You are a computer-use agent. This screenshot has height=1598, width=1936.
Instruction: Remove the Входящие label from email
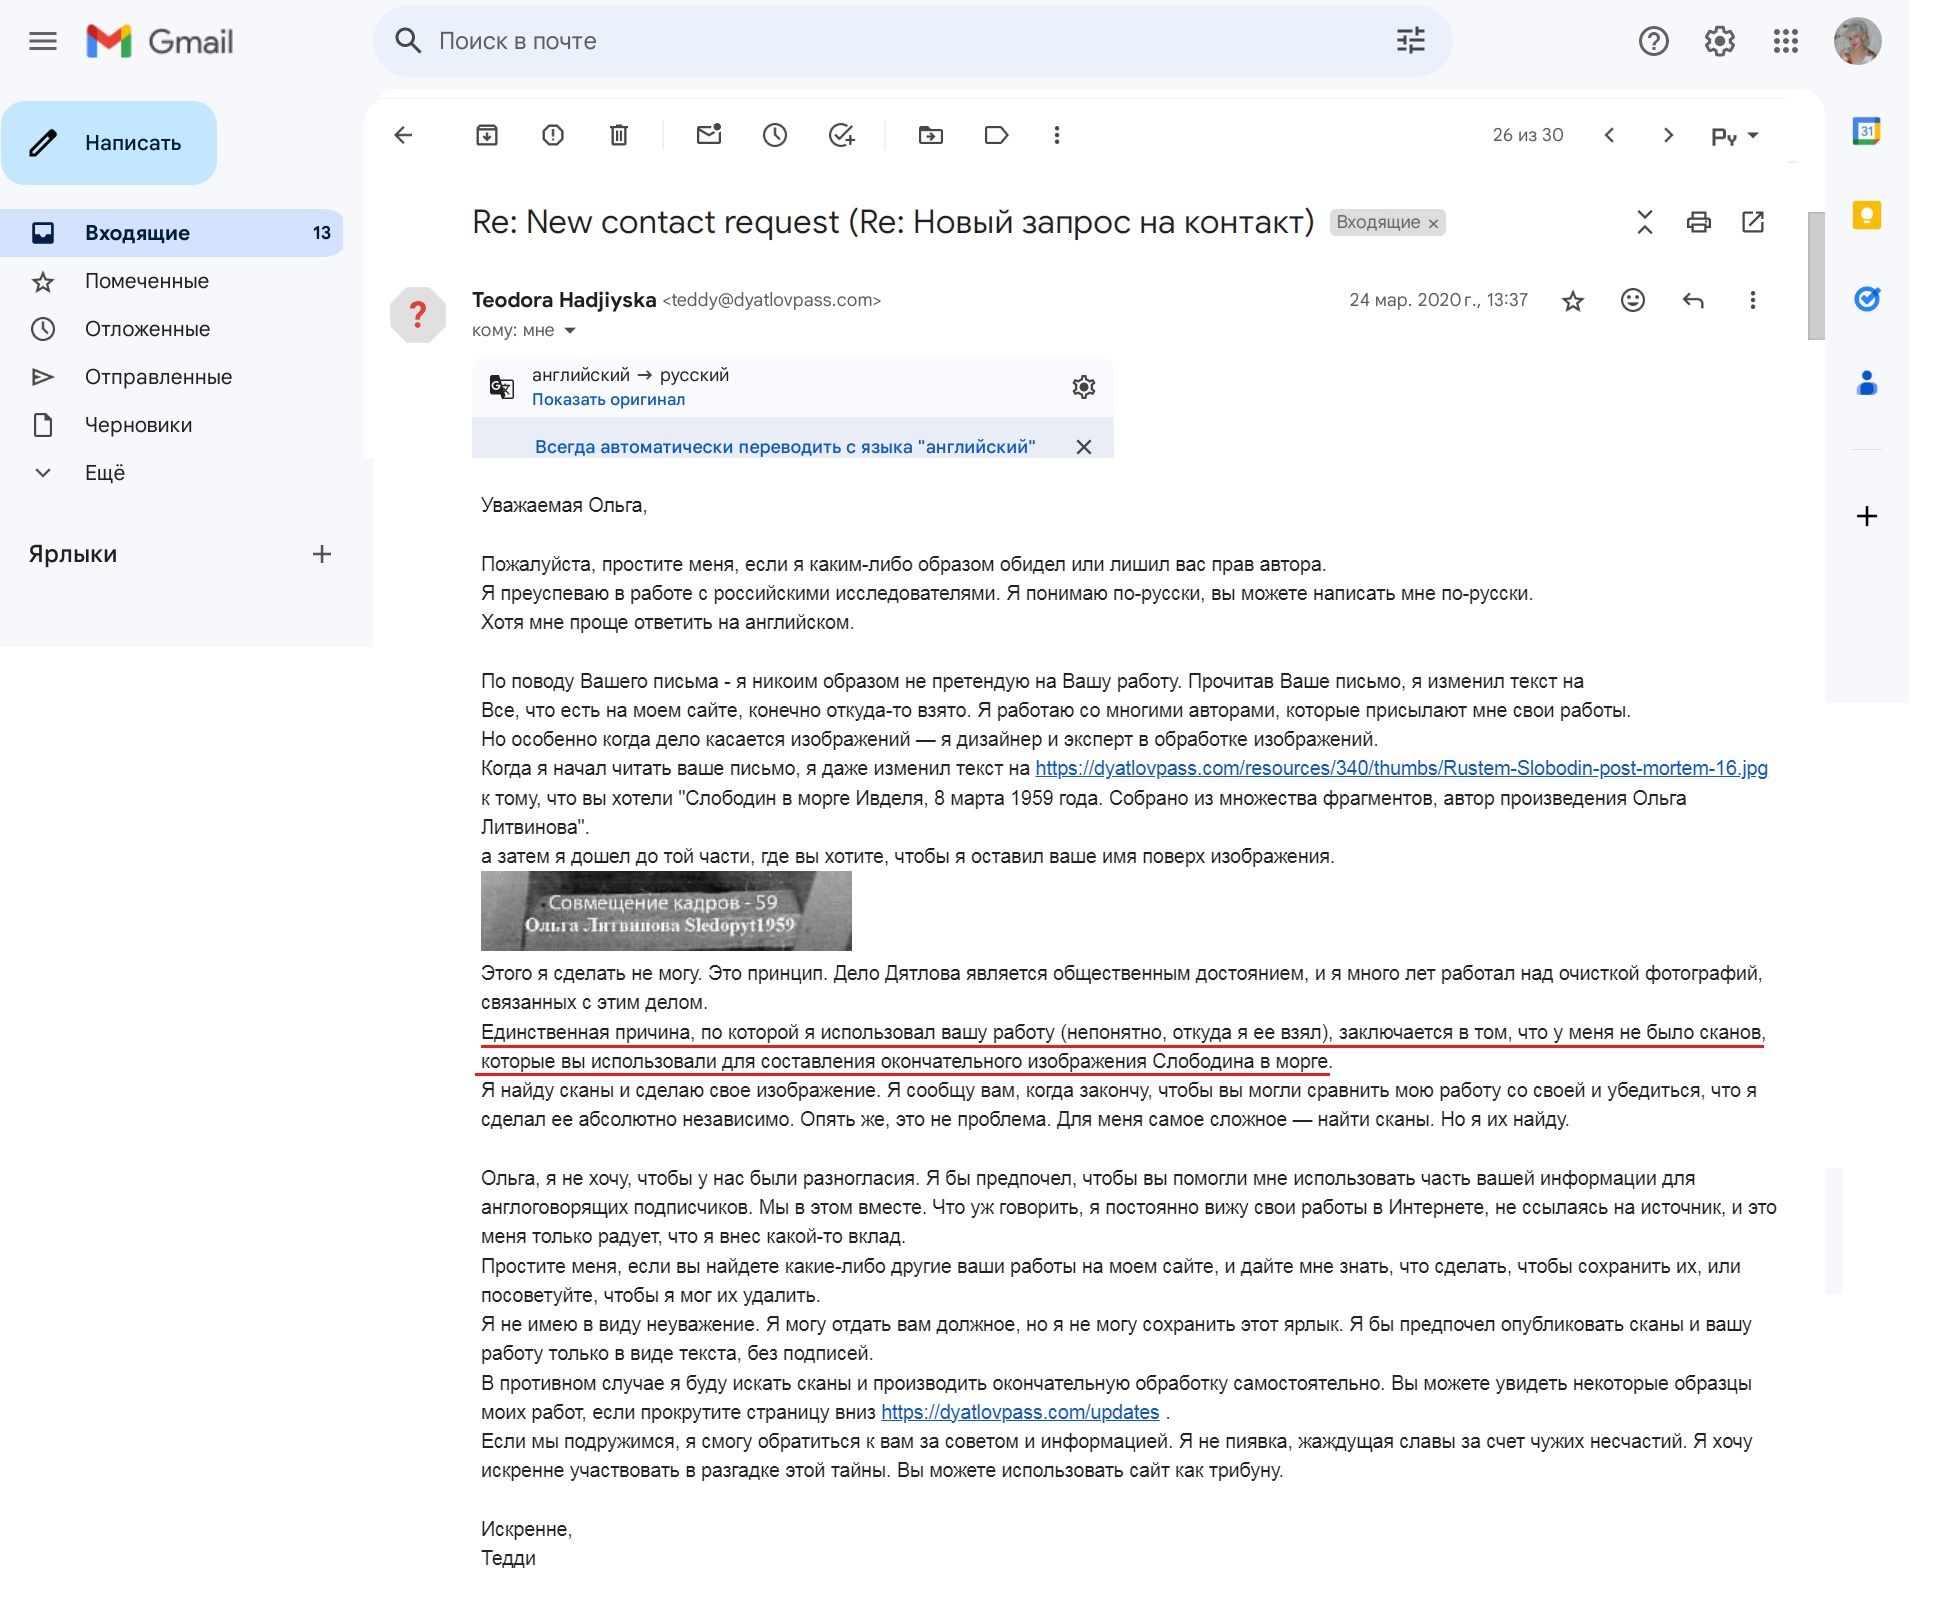point(1433,223)
